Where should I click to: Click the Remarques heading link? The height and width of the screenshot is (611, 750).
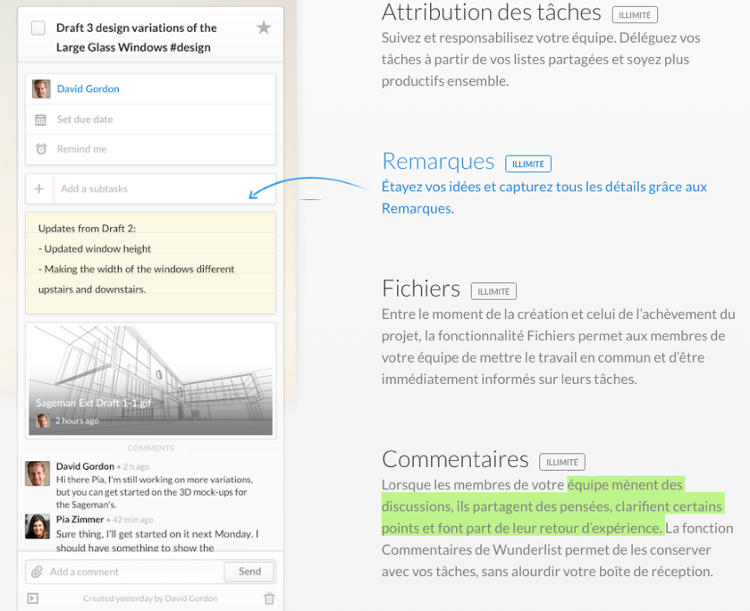(438, 162)
